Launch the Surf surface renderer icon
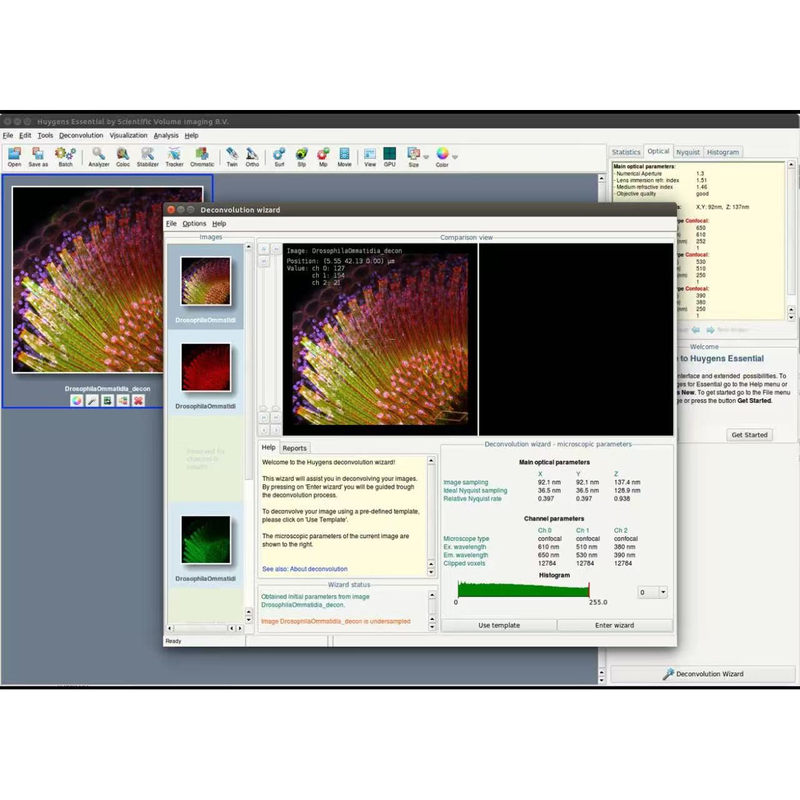 279,157
